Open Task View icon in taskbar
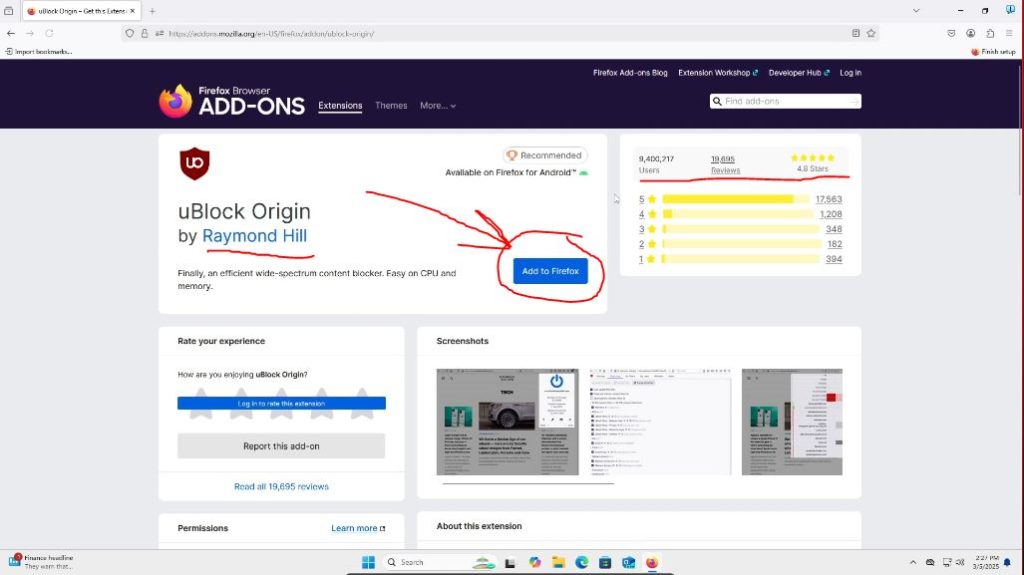Viewport: 1024px width, 575px height. coord(510,562)
